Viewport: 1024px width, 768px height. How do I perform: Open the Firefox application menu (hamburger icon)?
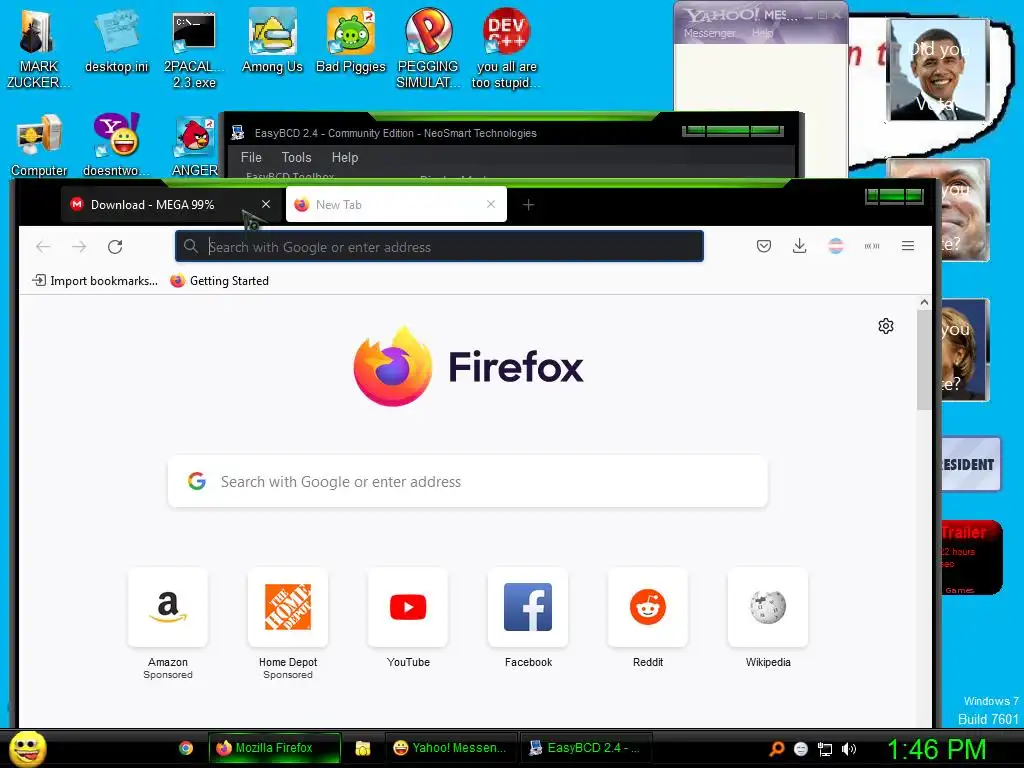coord(908,246)
